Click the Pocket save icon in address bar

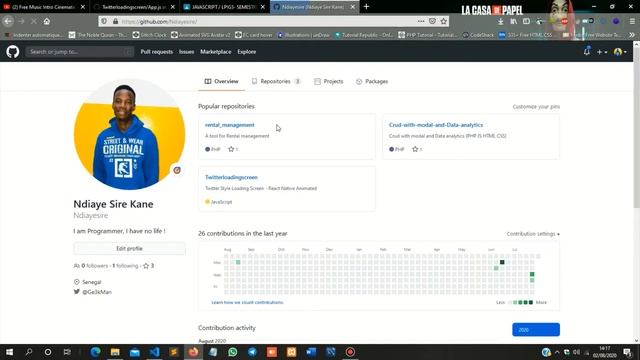[432, 21]
